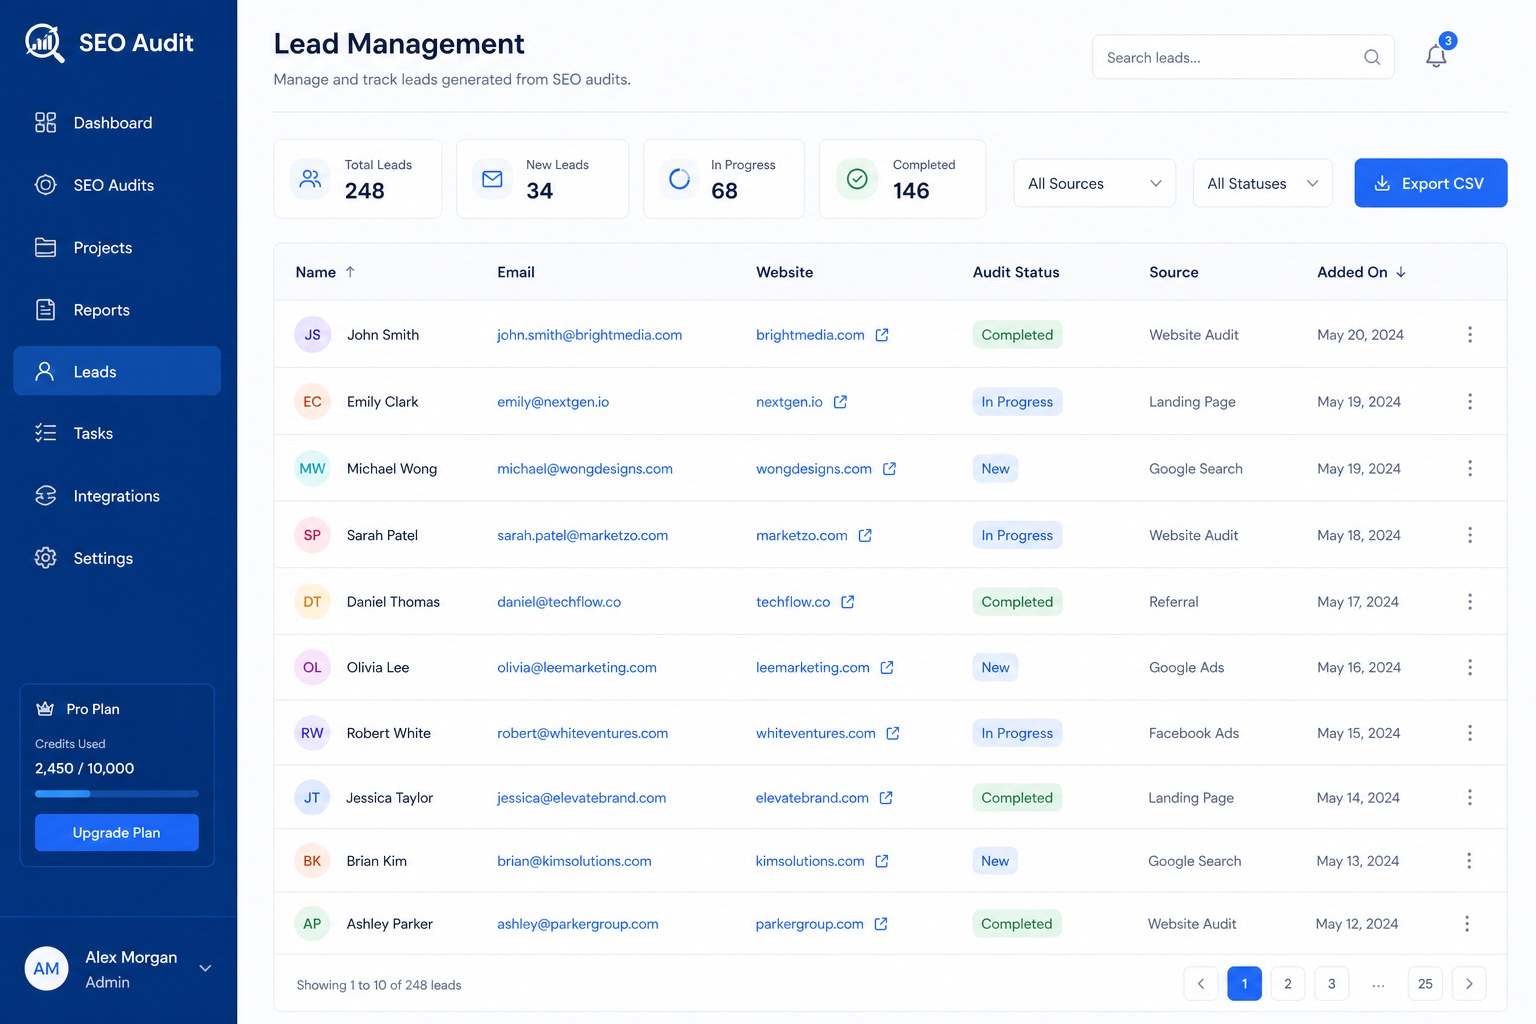Open row actions menu for Olivia Lee
The image size is (1536, 1024).
click(x=1470, y=667)
